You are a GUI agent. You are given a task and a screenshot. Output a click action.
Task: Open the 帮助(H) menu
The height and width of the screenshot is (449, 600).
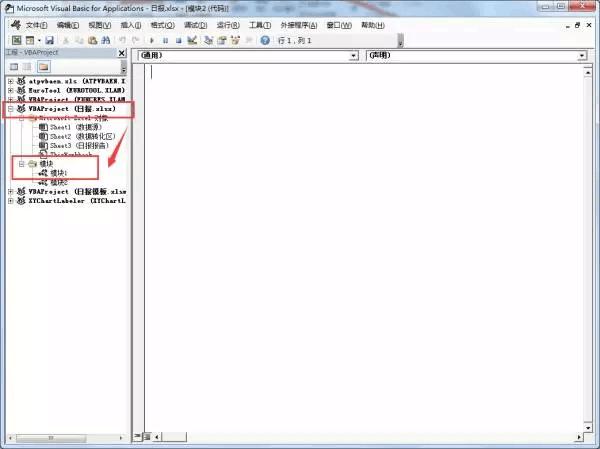(x=373, y=25)
